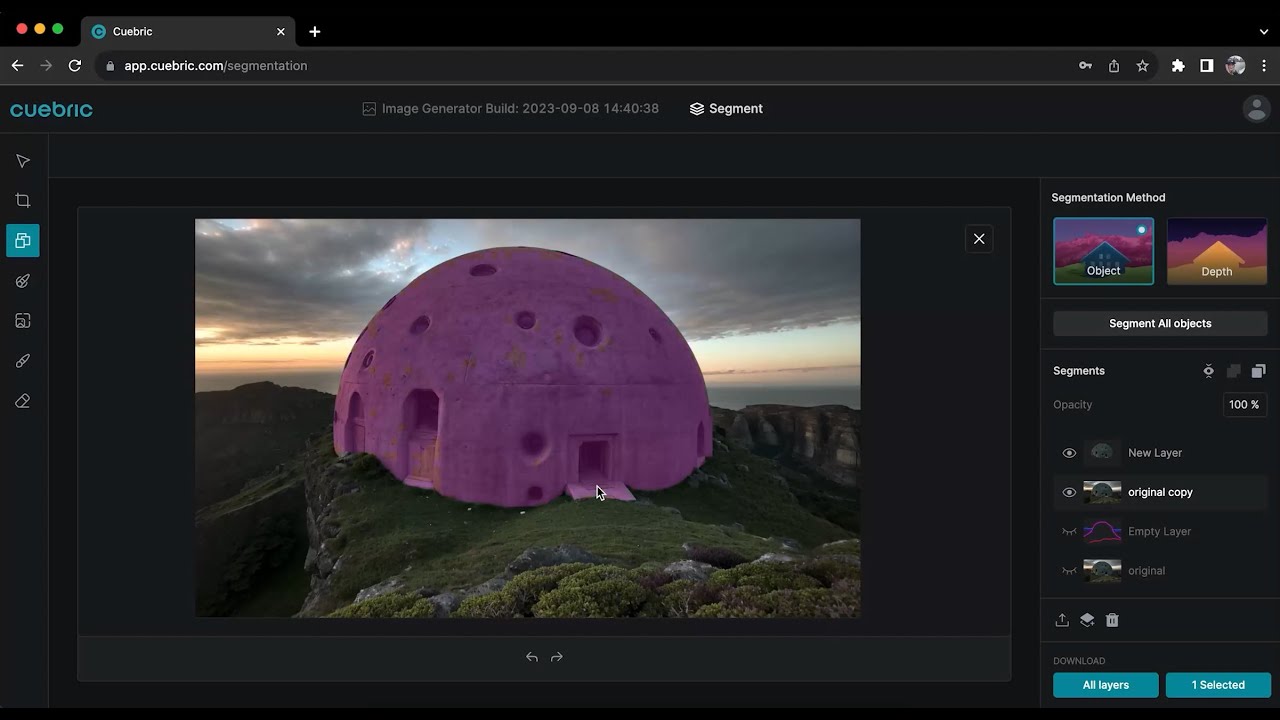Hide the New Layer segment
The width and height of the screenshot is (1280, 720).
(x=1069, y=452)
